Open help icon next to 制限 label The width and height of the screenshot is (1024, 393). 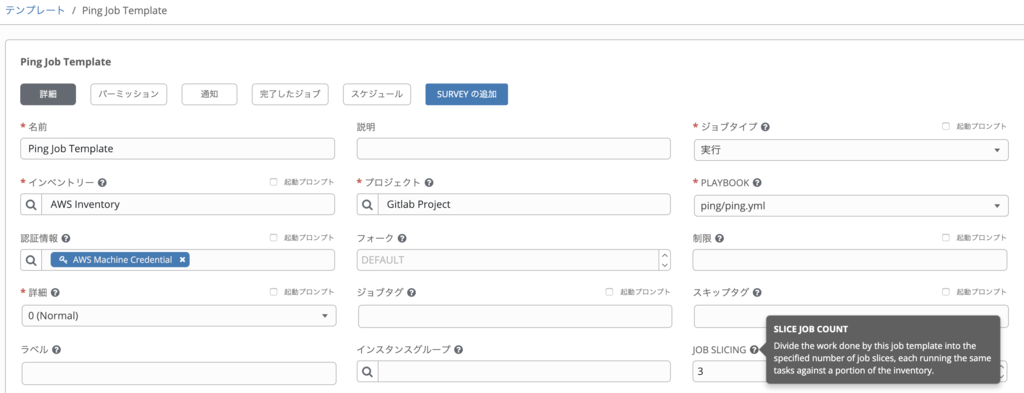(719, 238)
